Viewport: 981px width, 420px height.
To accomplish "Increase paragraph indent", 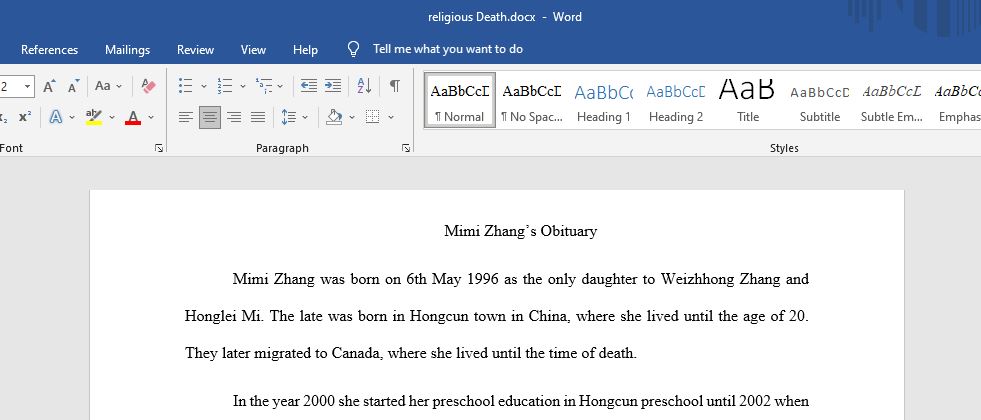I will pyautogui.click(x=333, y=86).
